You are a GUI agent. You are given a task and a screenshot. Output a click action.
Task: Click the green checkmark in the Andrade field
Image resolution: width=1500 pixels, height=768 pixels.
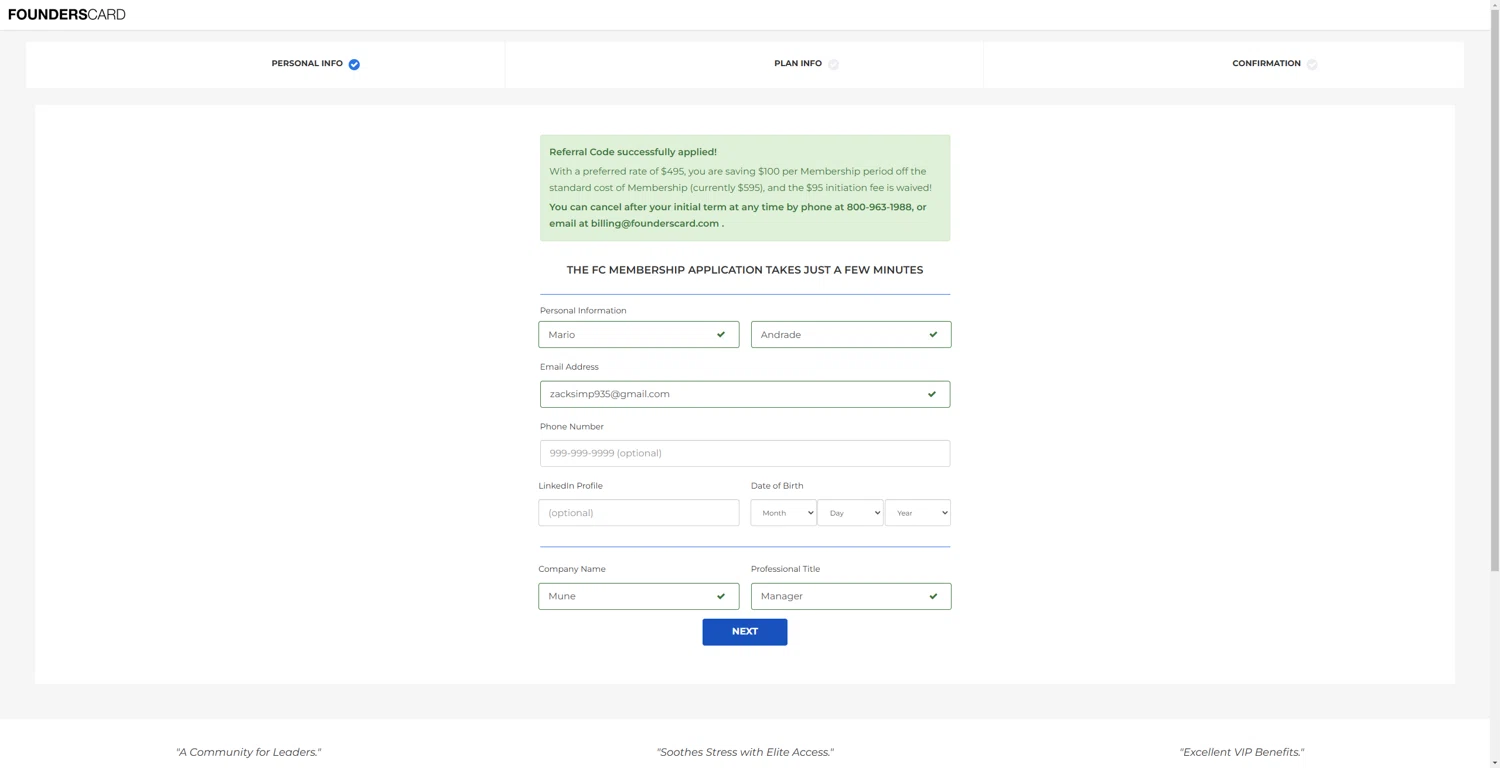tap(933, 334)
